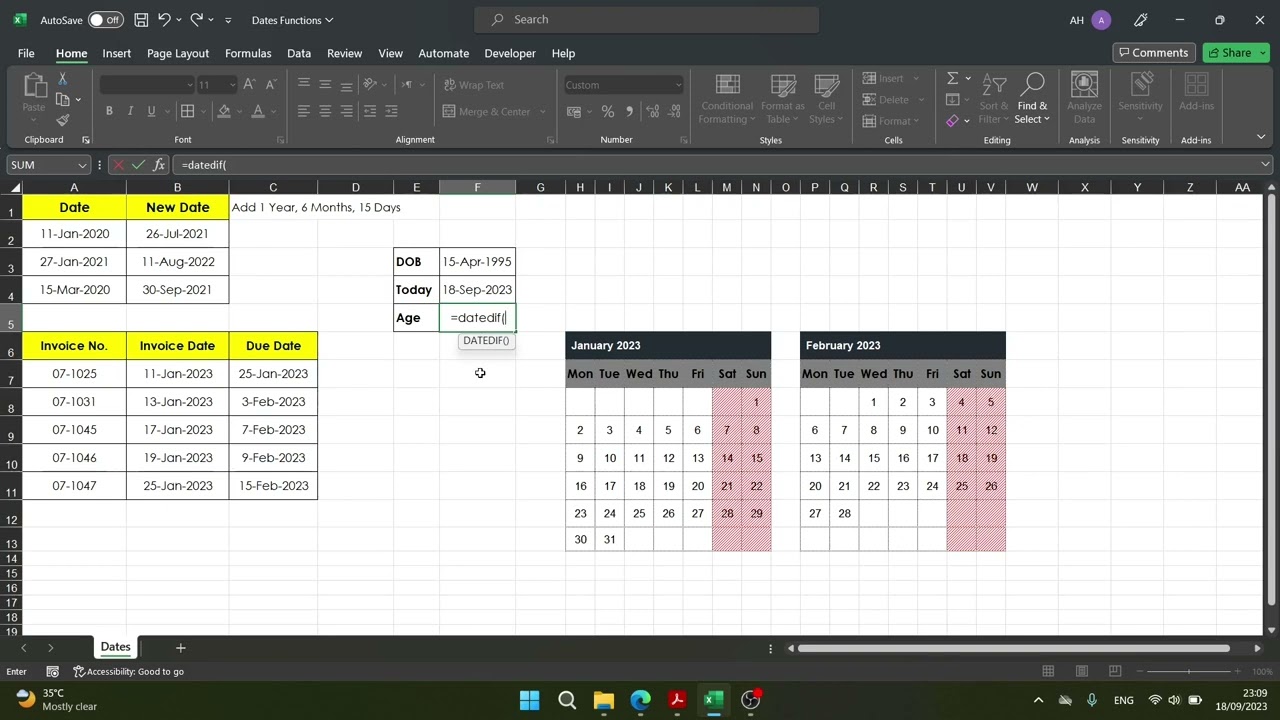
Task: Toggle Underline formatting
Action: pyautogui.click(x=151, y=111)
